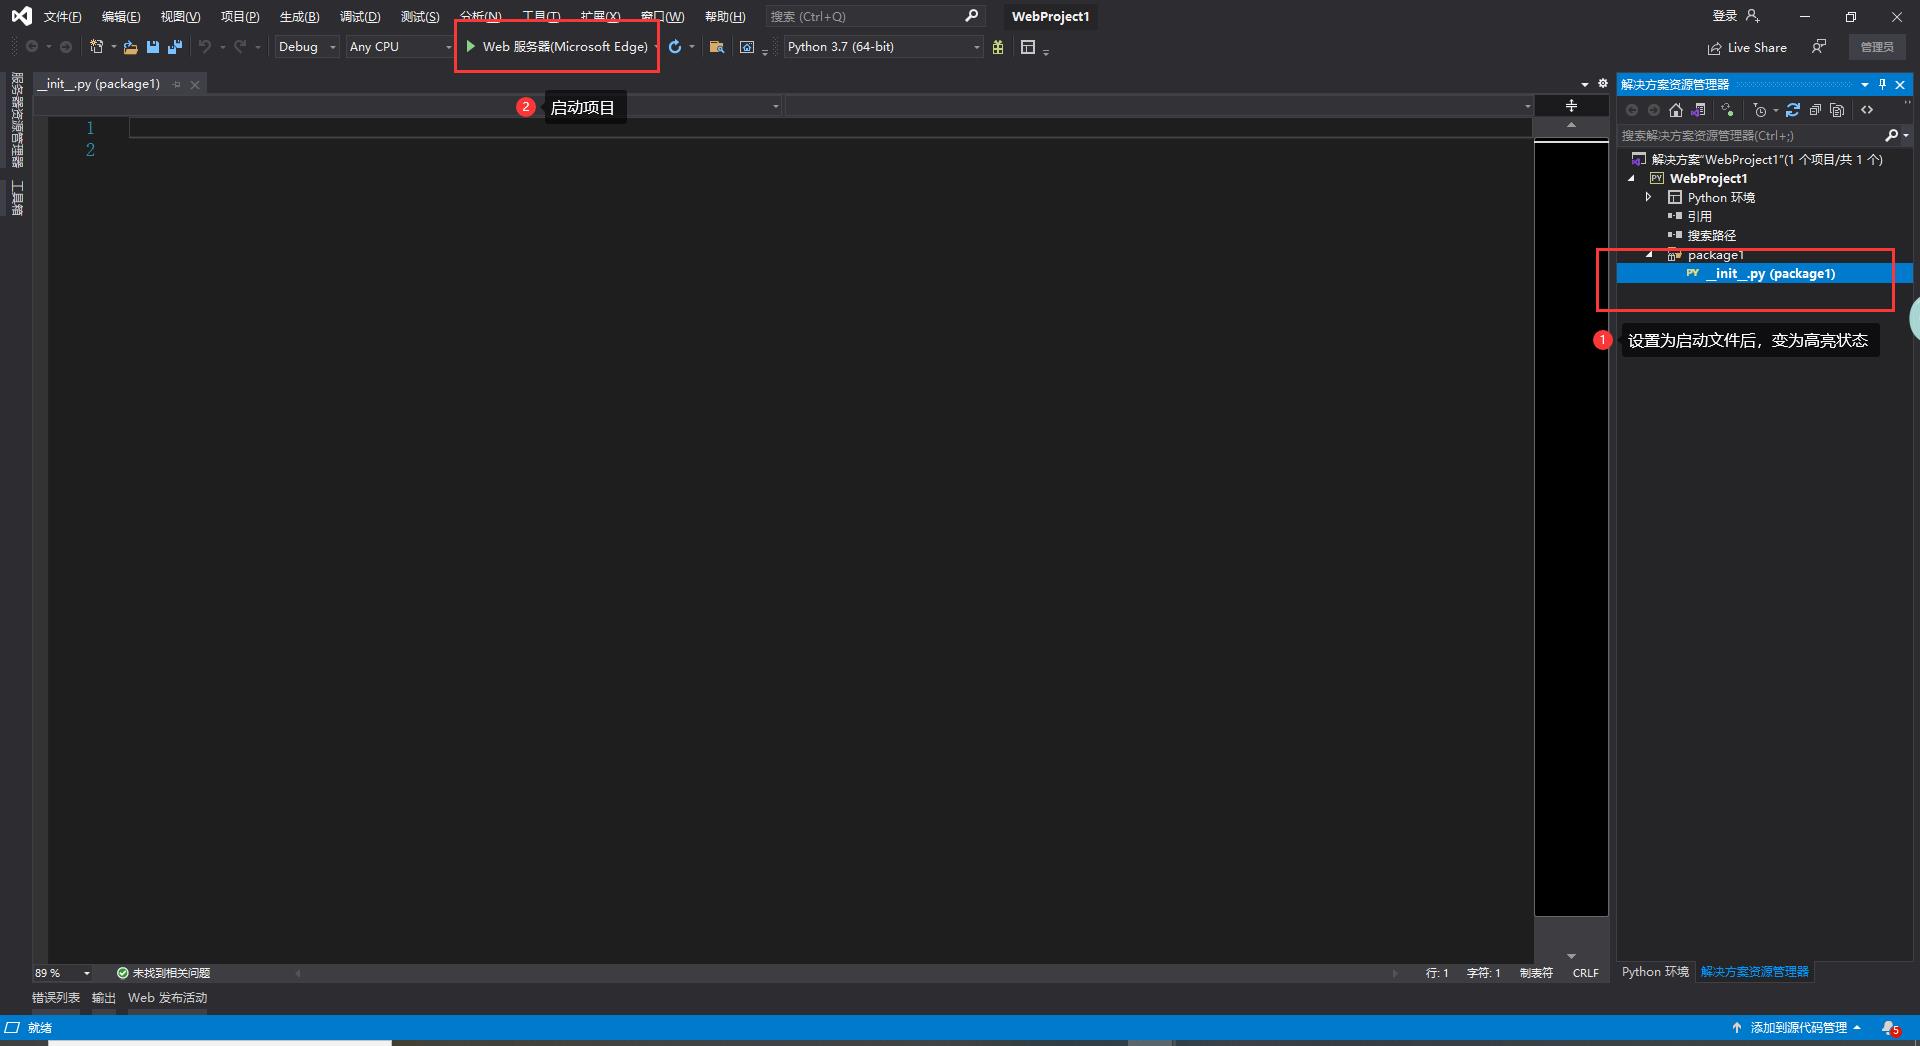
Task: Toggle the pin on the __init__.py tab
Action: tap(177, 85)
